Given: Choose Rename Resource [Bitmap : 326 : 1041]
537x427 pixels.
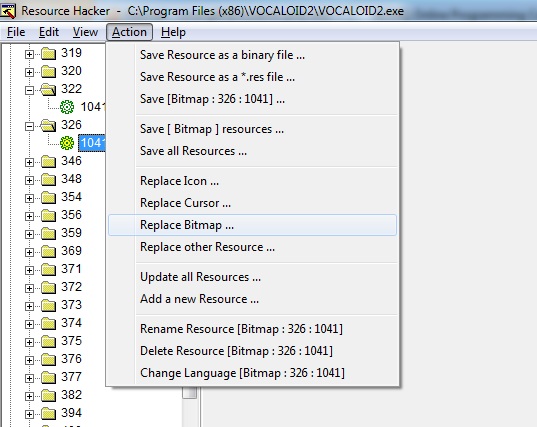Looking at the screenshot, I should [x=252, y=329].
